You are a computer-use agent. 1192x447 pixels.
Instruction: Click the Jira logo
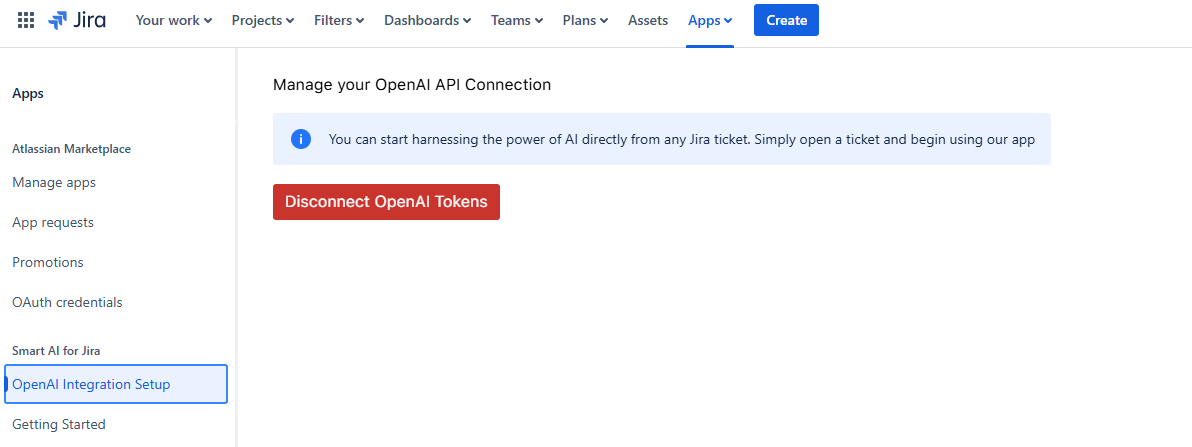pyautogui.click(x=77, y=20)
